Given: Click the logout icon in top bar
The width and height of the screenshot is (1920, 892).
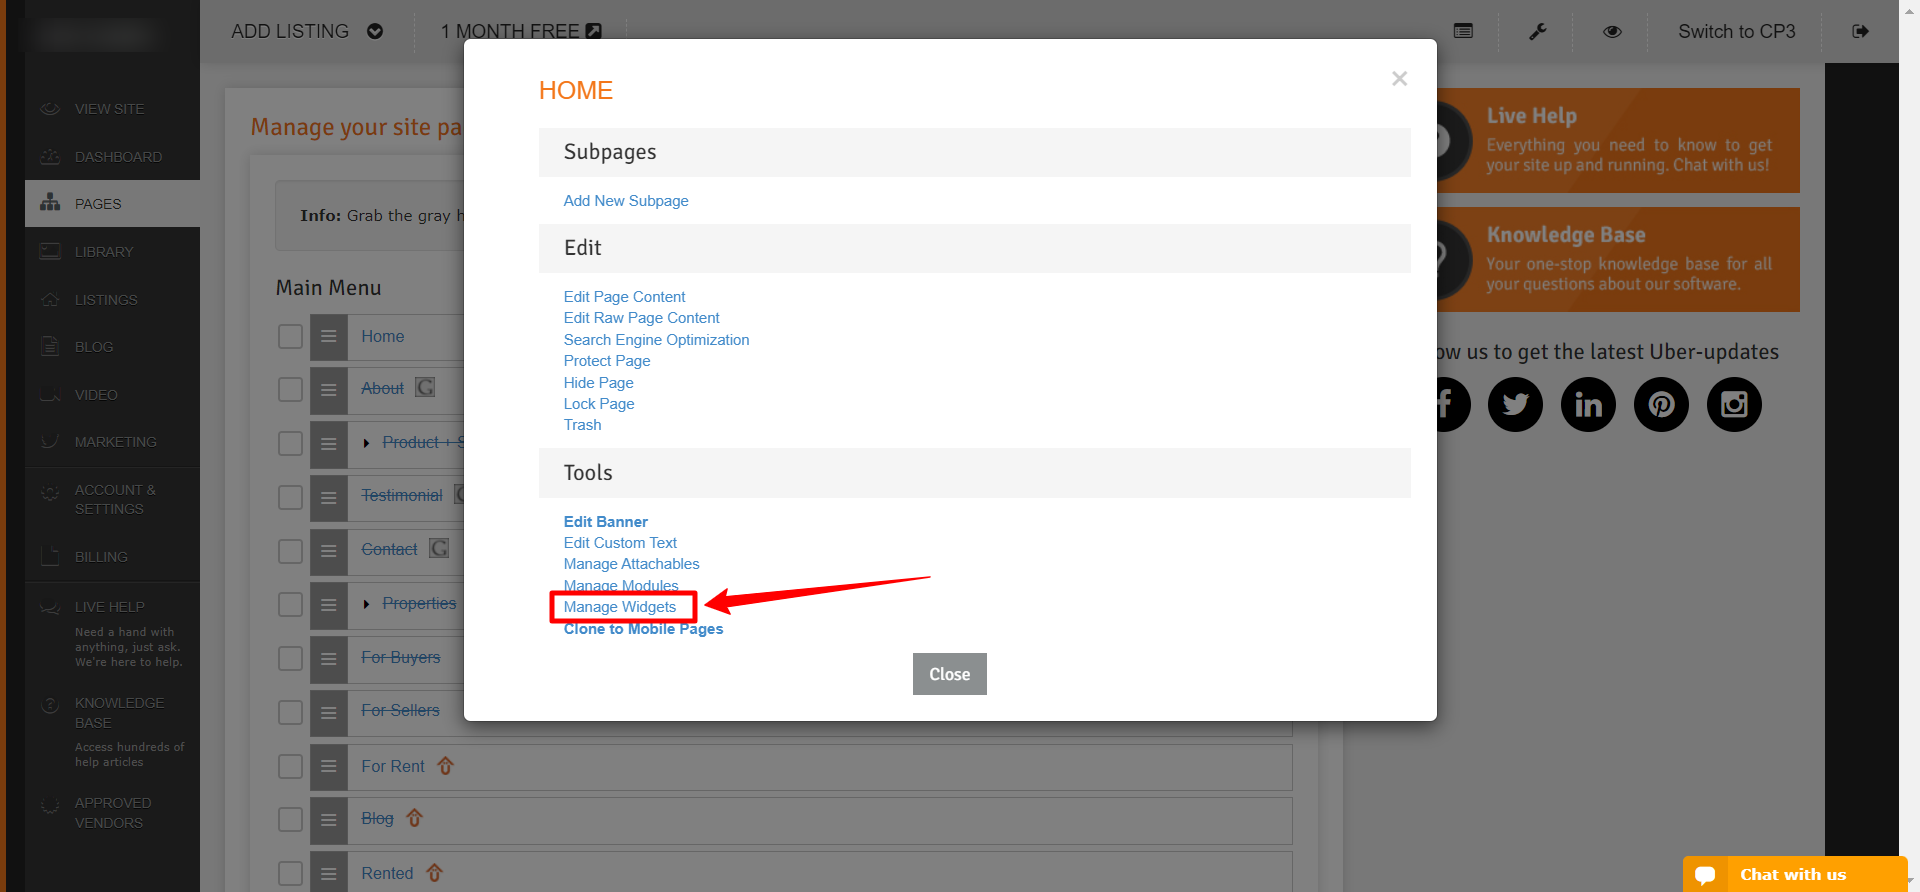Looking at the screenshot, I should (x=1861, y=31).
